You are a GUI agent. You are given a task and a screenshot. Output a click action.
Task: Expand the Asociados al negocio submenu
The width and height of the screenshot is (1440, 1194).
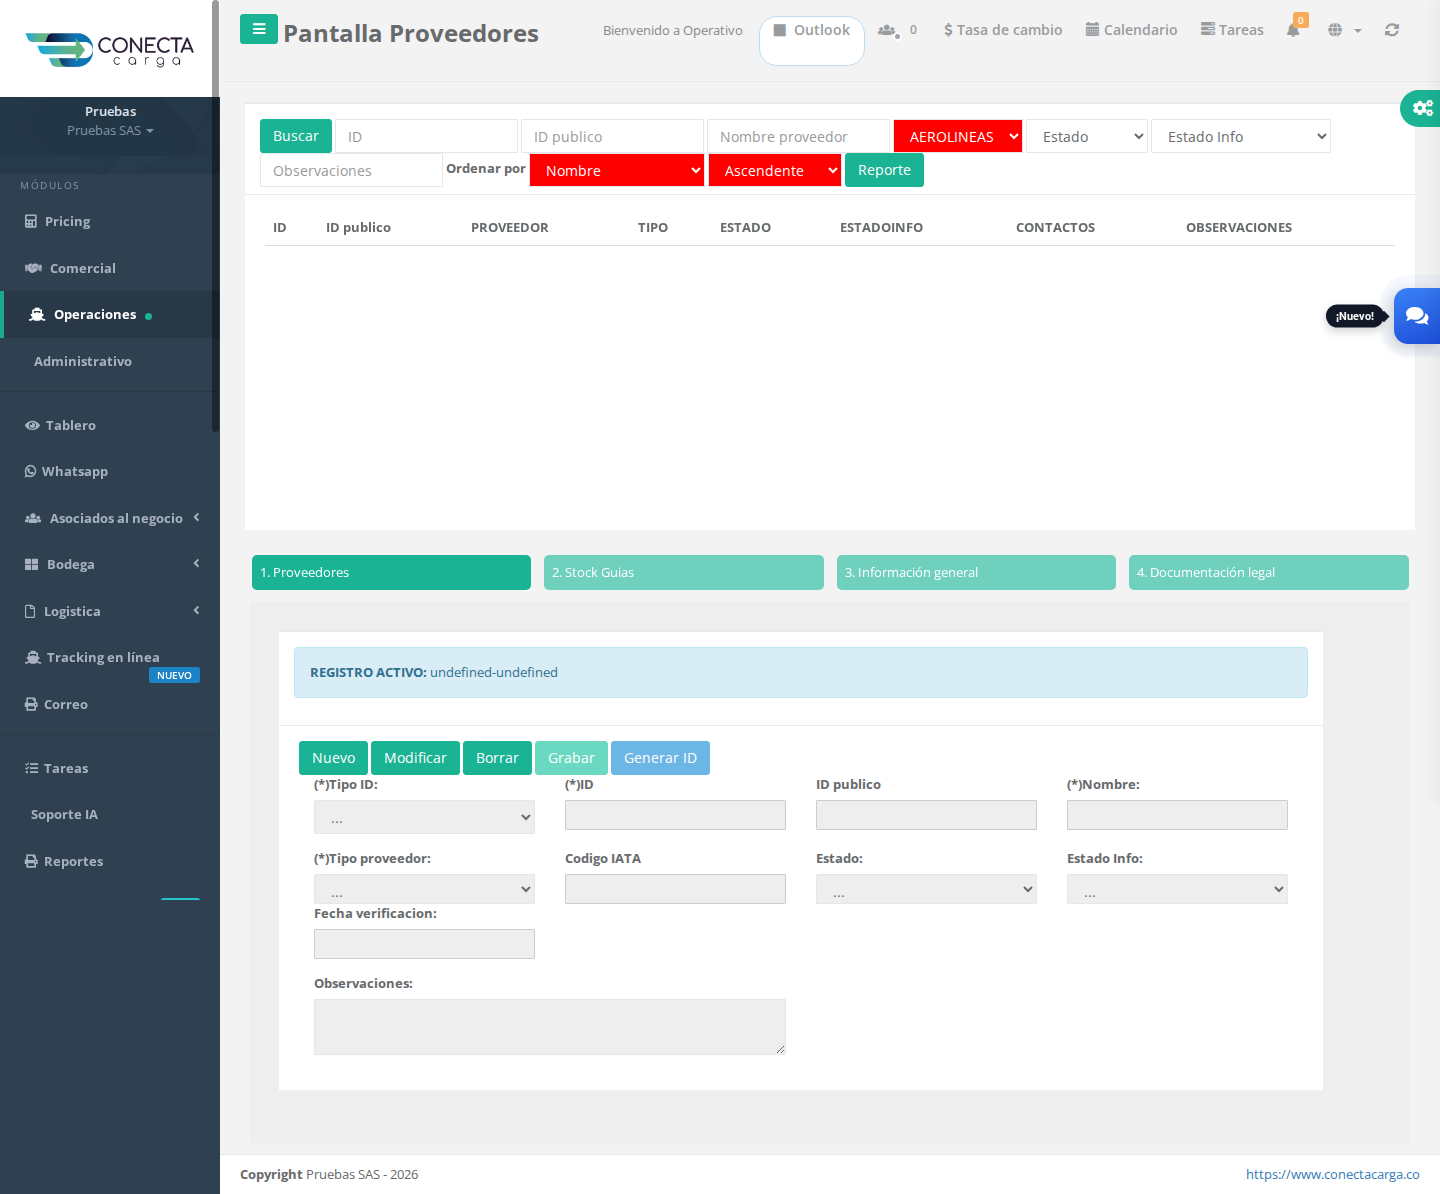click(x=110, y=518)
